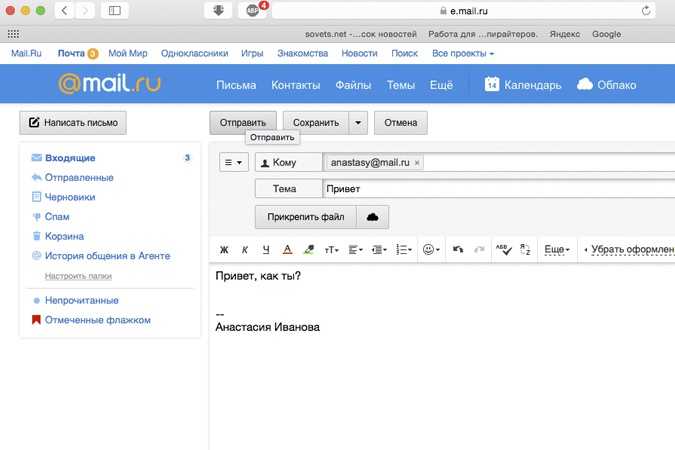Open 'Новости' in the top portal bar

(x=359, y=53)
